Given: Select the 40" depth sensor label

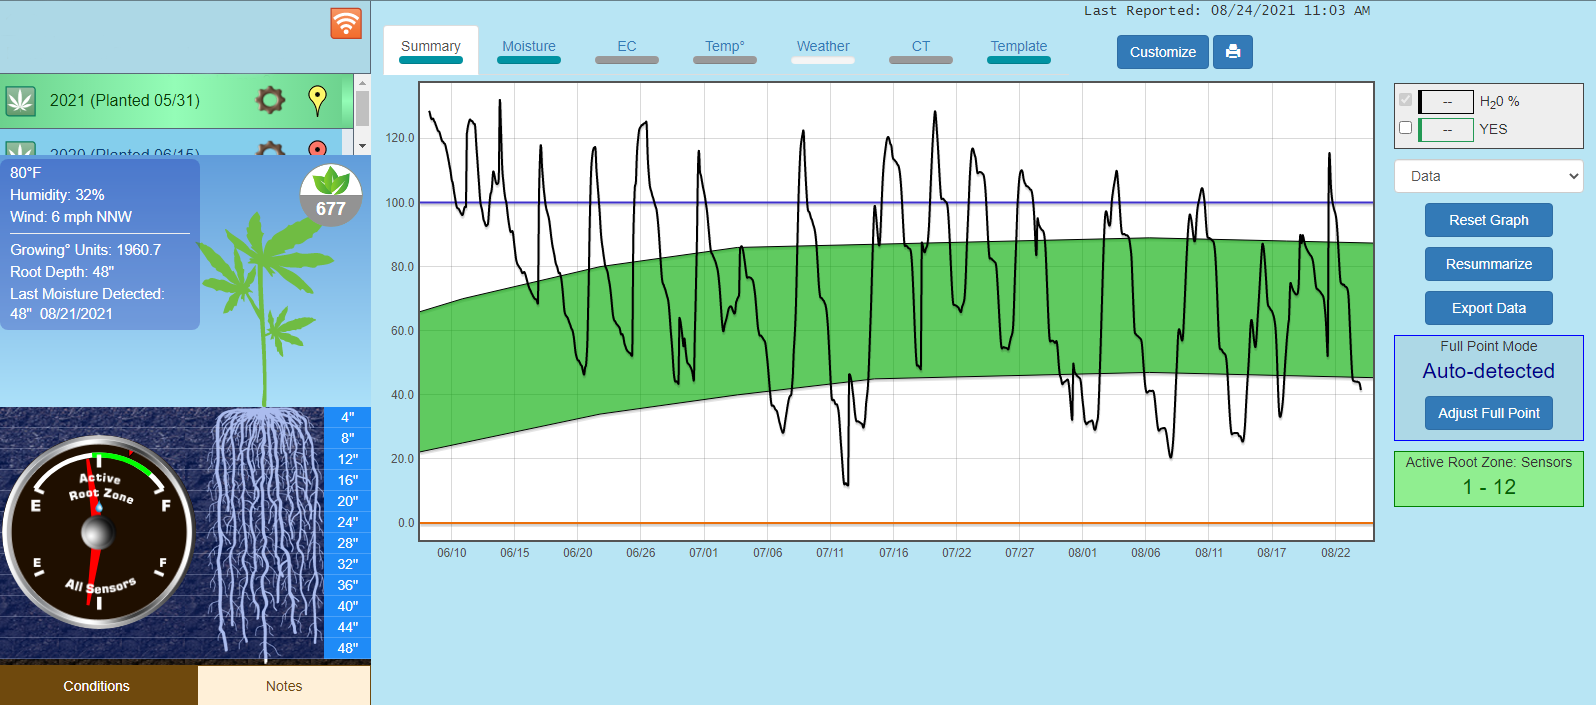Looking at the screenshot, I should [348, 606].
